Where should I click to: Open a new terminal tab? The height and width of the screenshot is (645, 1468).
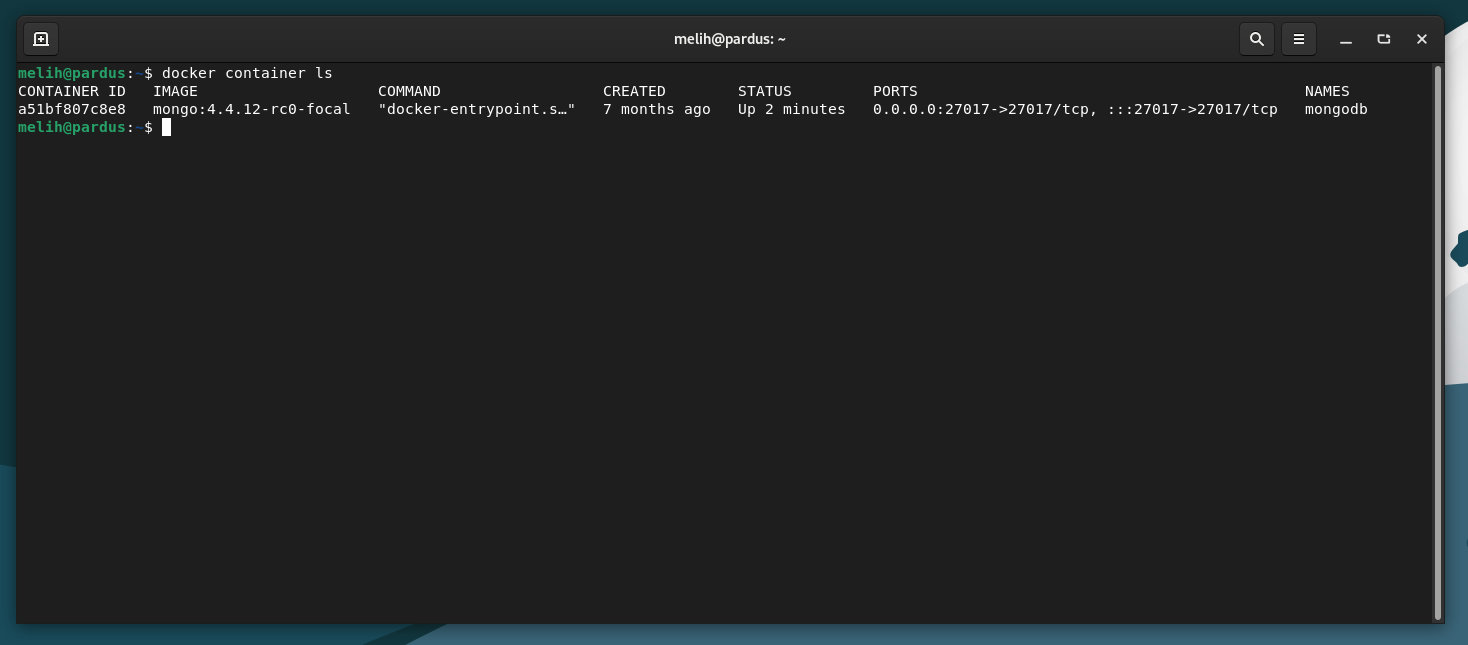tap(41, 39)
